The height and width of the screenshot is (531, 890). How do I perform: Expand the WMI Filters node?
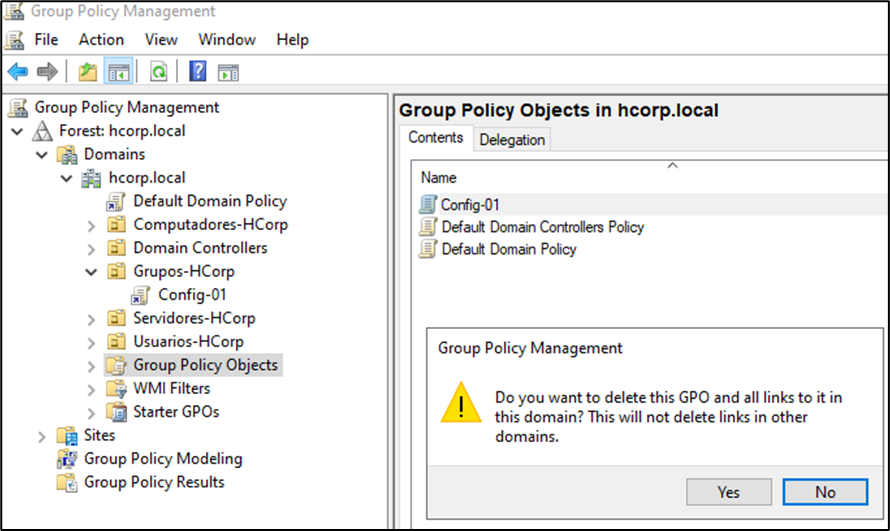point(91,389)
